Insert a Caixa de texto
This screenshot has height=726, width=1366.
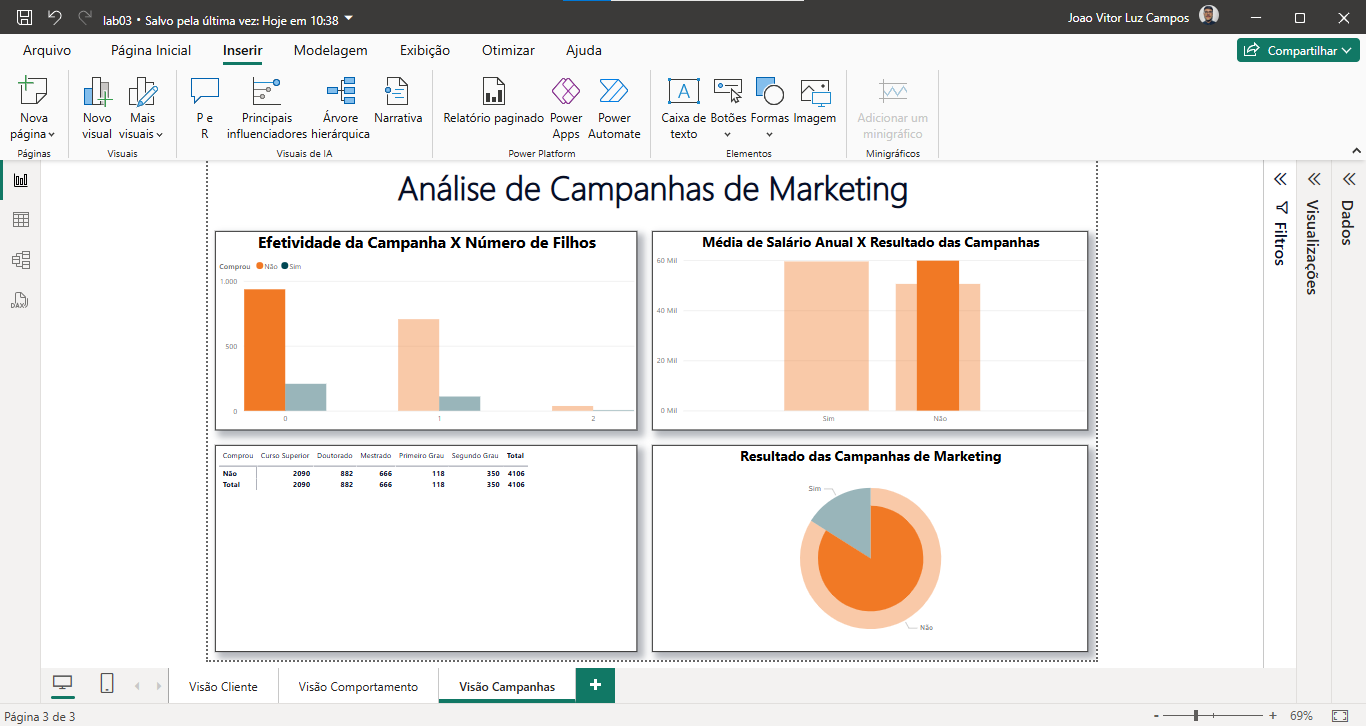click(684, 108)
